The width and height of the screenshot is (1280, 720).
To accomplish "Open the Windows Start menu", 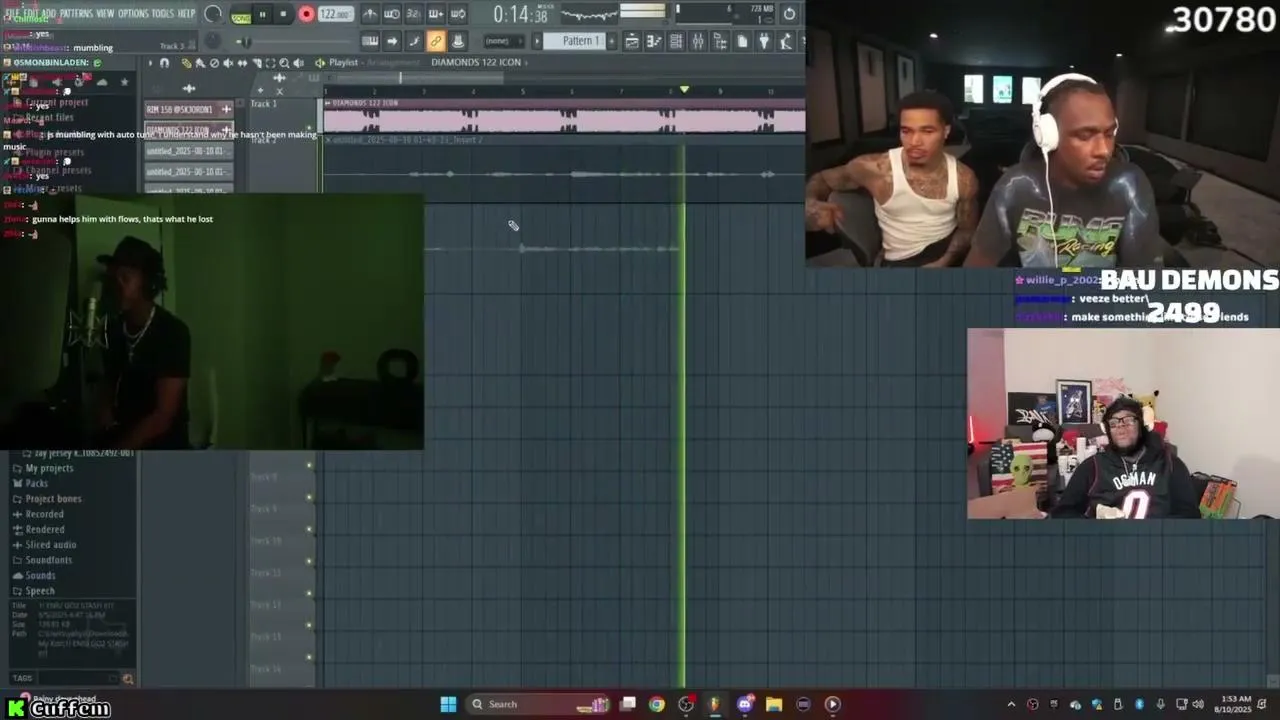I will (448, 704).
